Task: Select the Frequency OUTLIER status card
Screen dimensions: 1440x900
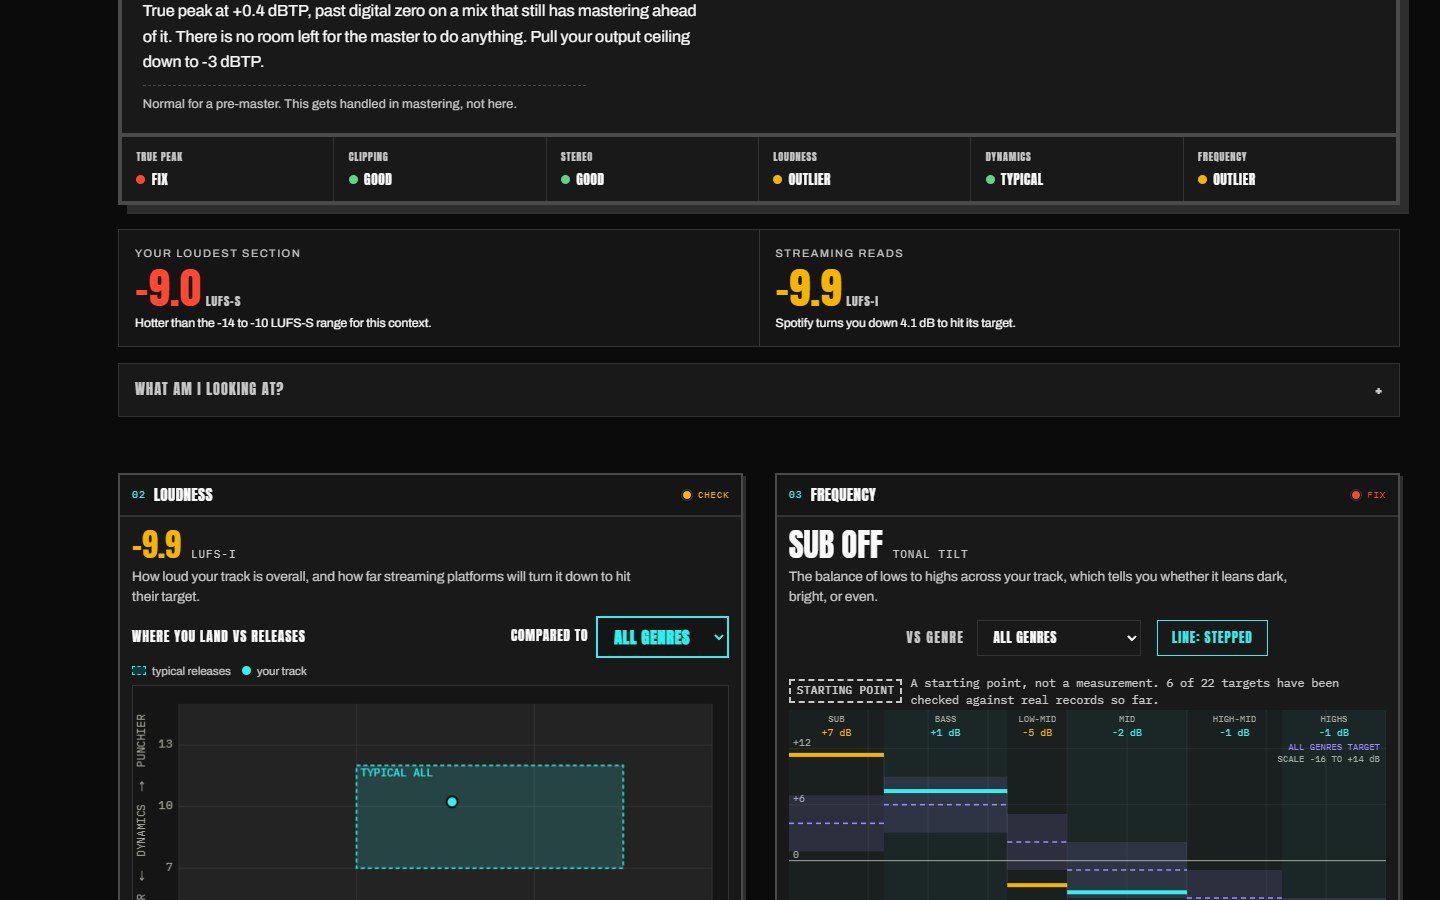Action: 1290,169
